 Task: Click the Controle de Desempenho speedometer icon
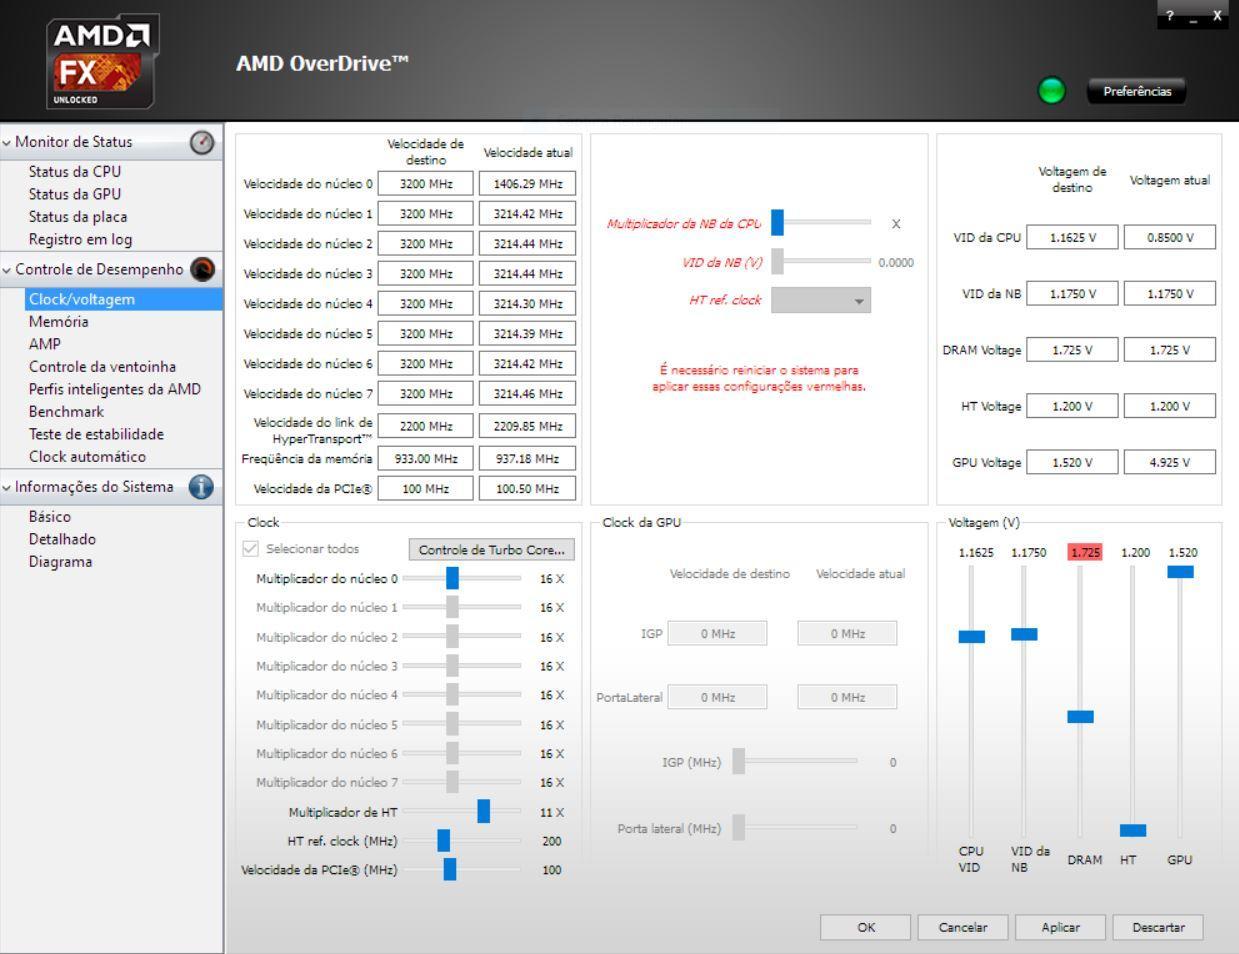point(202,269)
